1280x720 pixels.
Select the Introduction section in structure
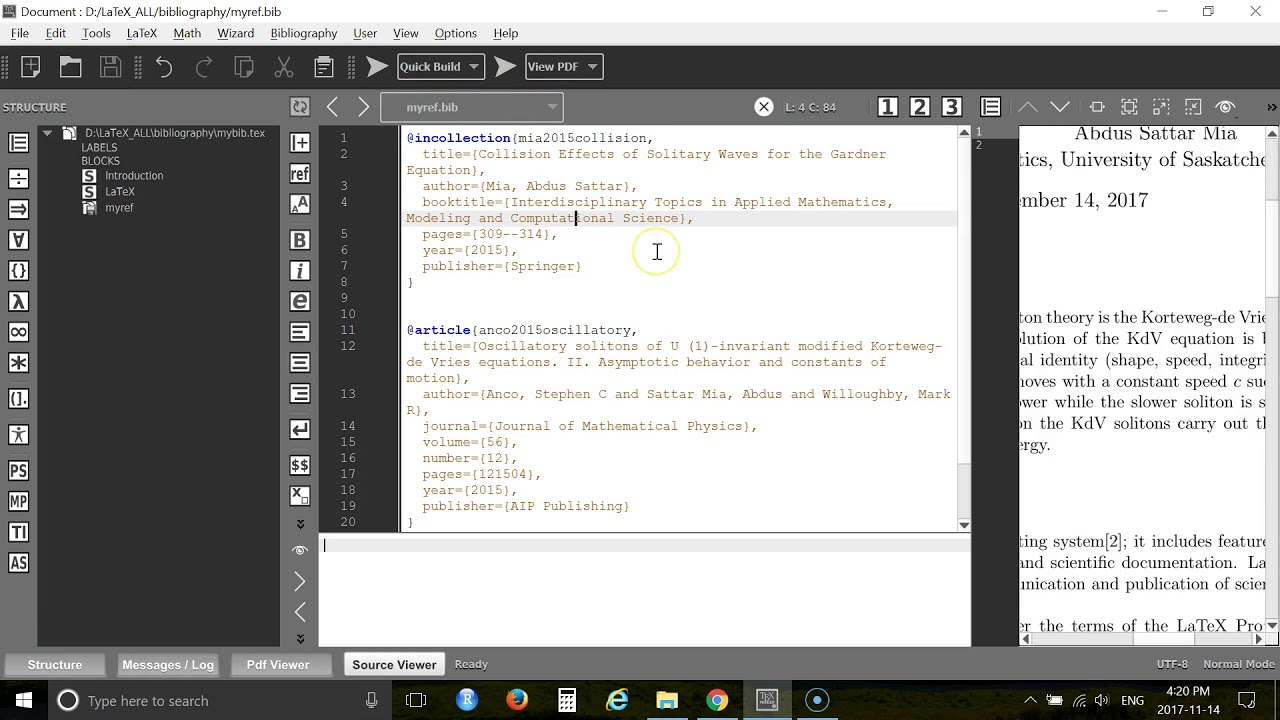134,176
